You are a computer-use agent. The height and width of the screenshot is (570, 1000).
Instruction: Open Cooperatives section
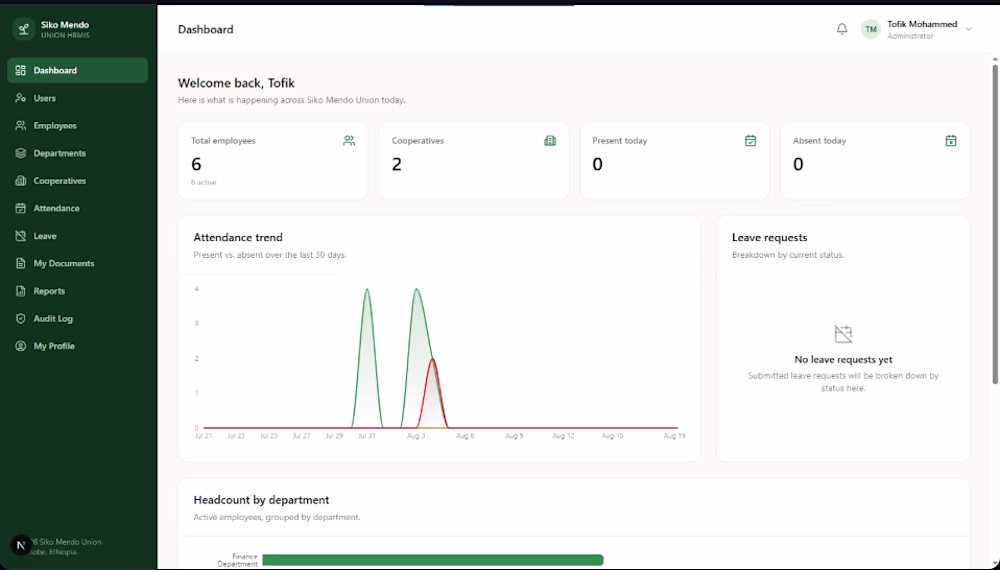[77, 180]
